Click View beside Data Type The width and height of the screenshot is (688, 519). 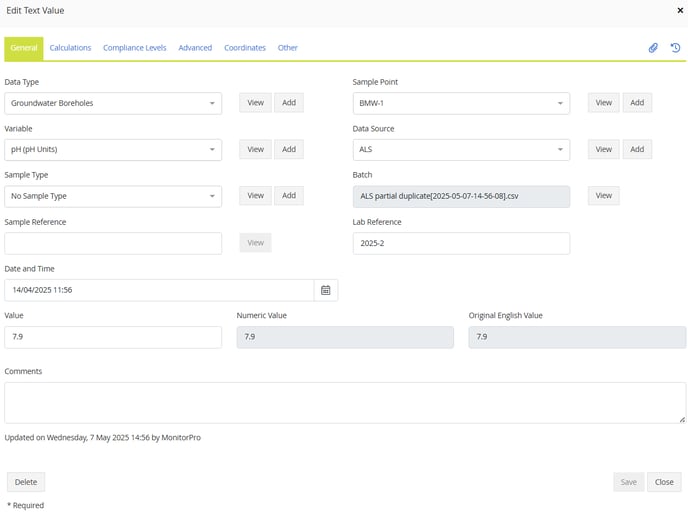255,103
